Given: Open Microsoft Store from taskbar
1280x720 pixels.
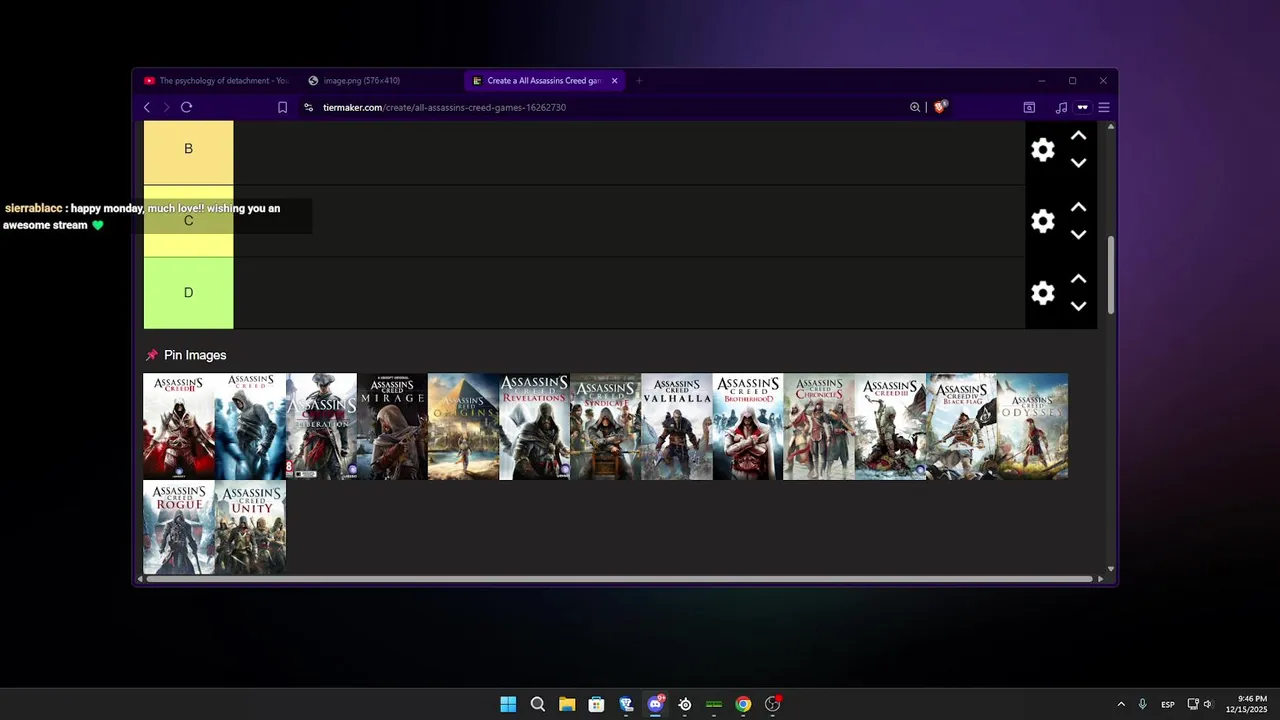Looking at the screenshot, I should pyautogui.click(x=596, y=704).
